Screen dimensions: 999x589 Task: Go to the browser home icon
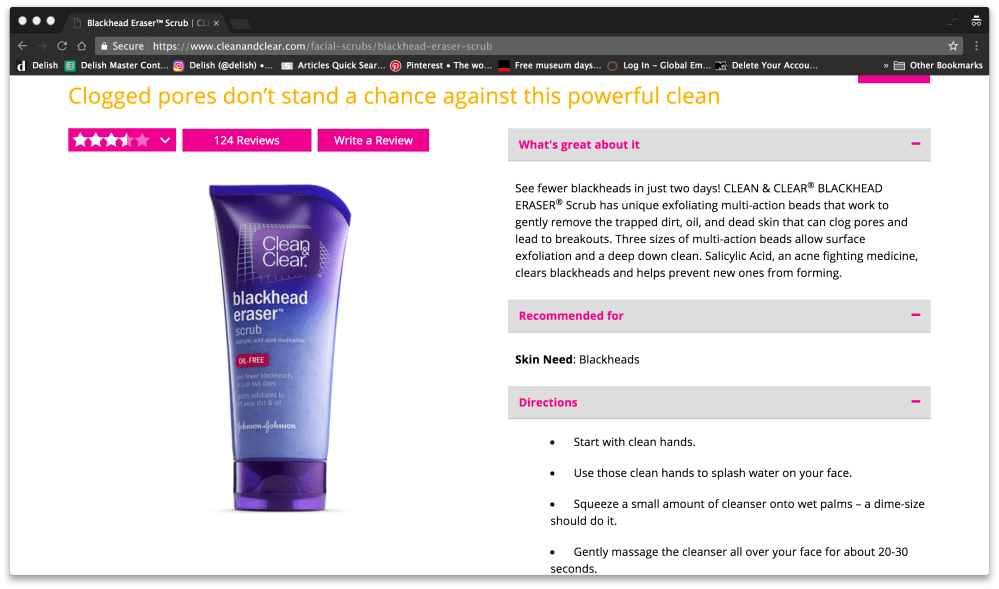click(82, 46)
